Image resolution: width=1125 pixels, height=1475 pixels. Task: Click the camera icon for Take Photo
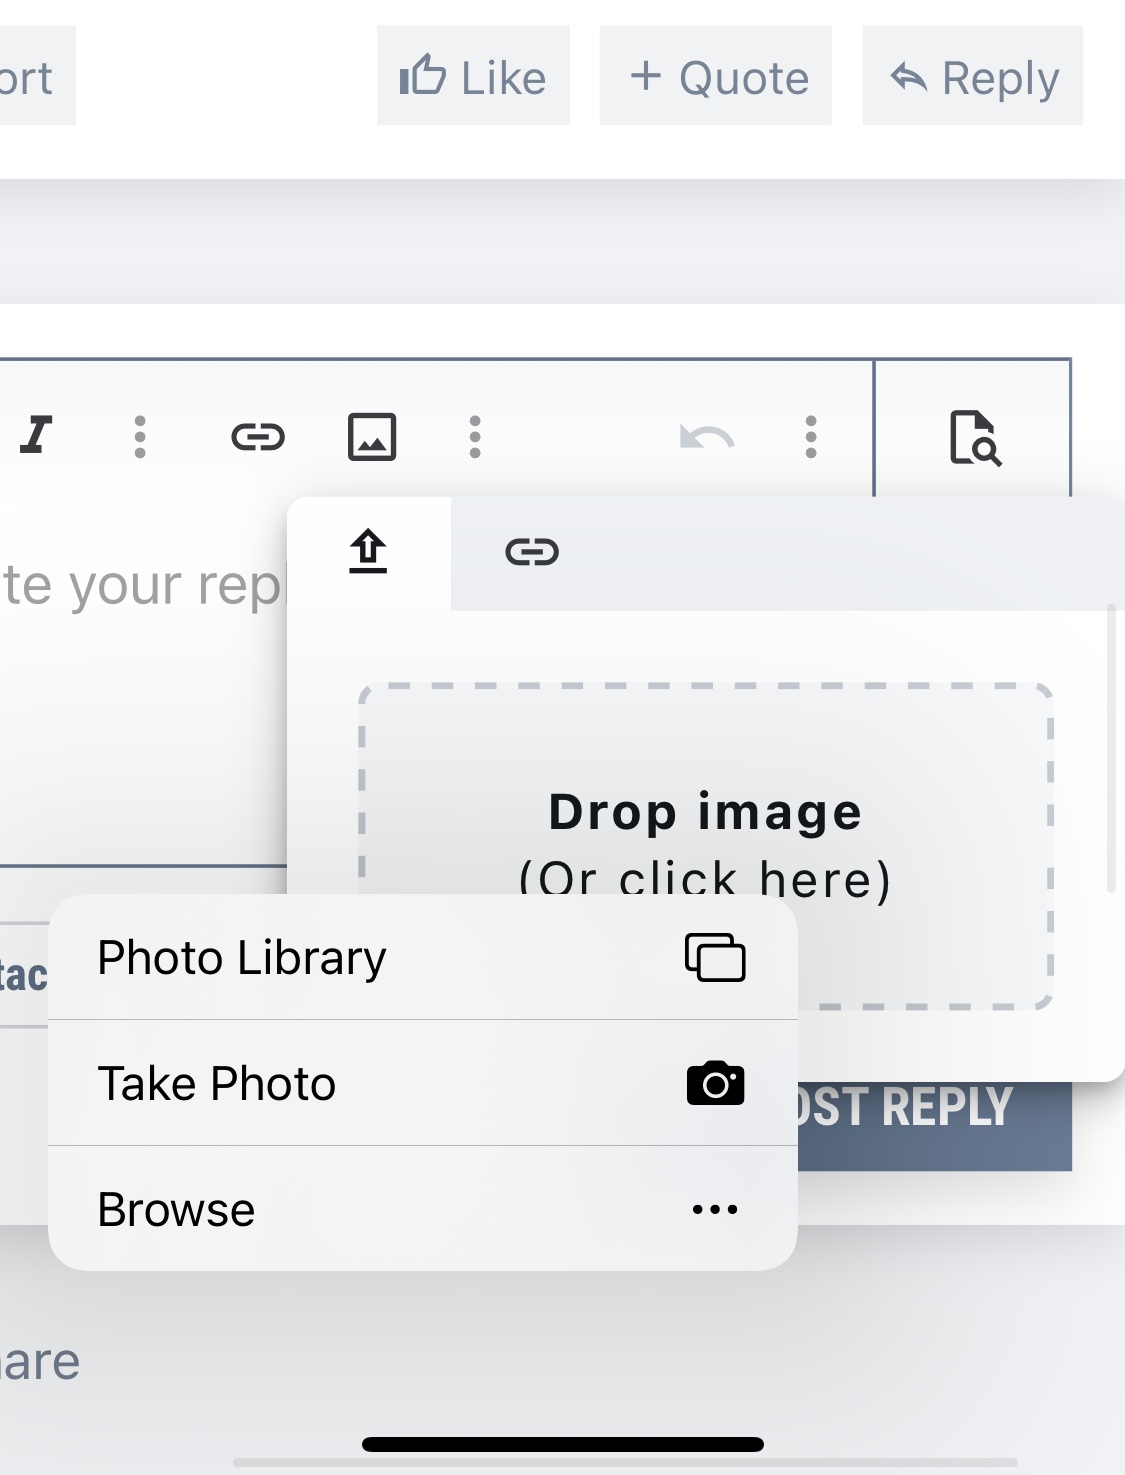(715, 1084)
